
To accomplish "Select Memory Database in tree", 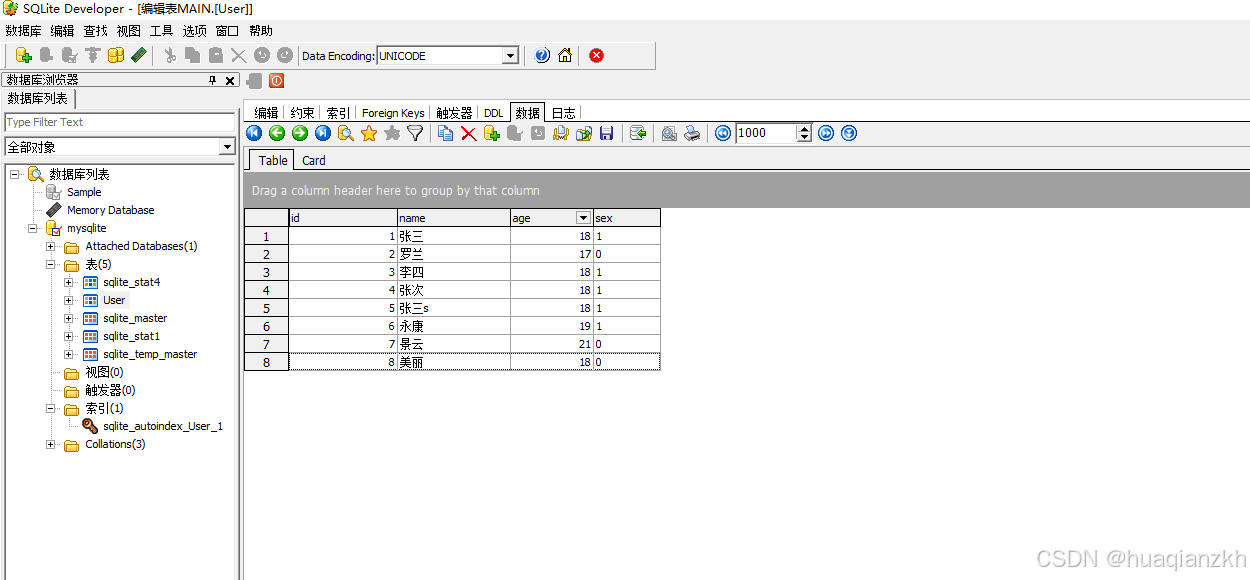I will click(110, 210).
